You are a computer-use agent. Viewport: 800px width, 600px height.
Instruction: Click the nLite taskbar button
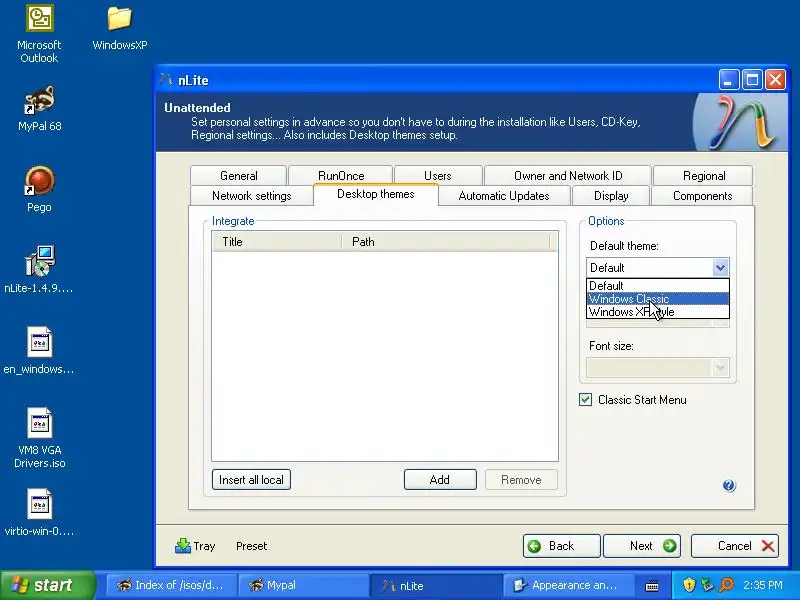[436, 585]
